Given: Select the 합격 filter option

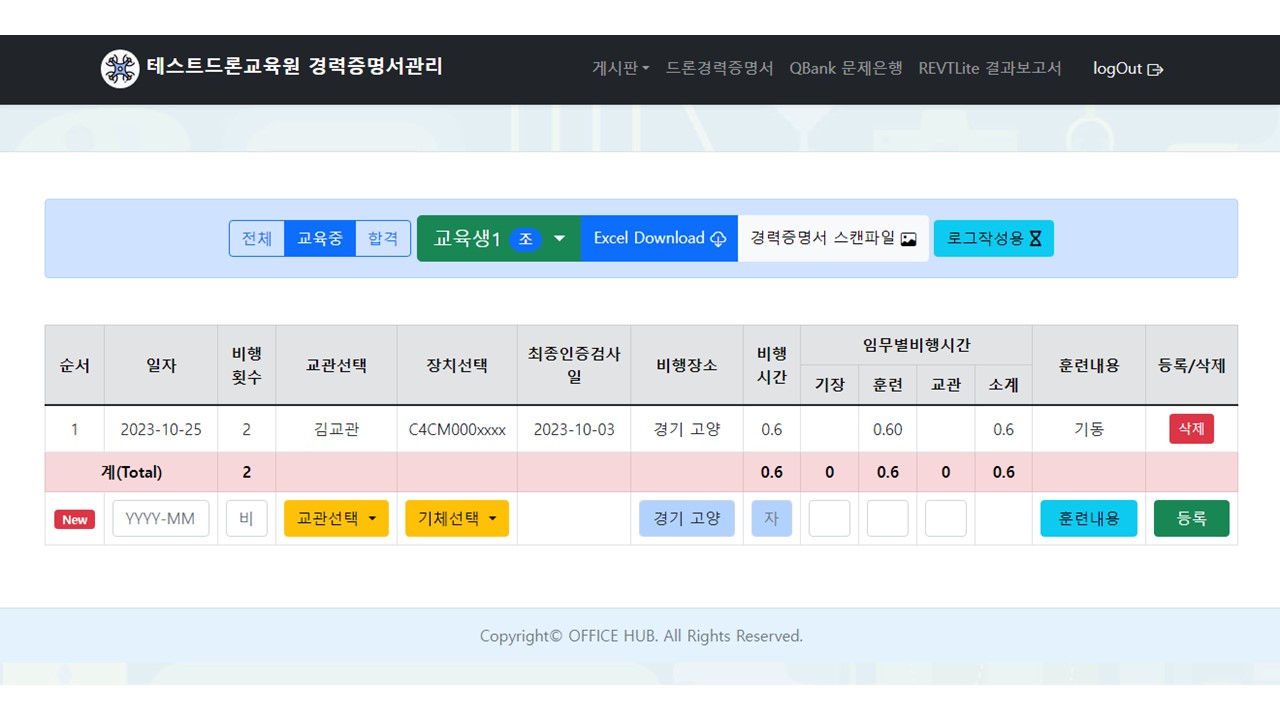Looking at the screenshot, I should pyautogui.click(x=383, y=239).
